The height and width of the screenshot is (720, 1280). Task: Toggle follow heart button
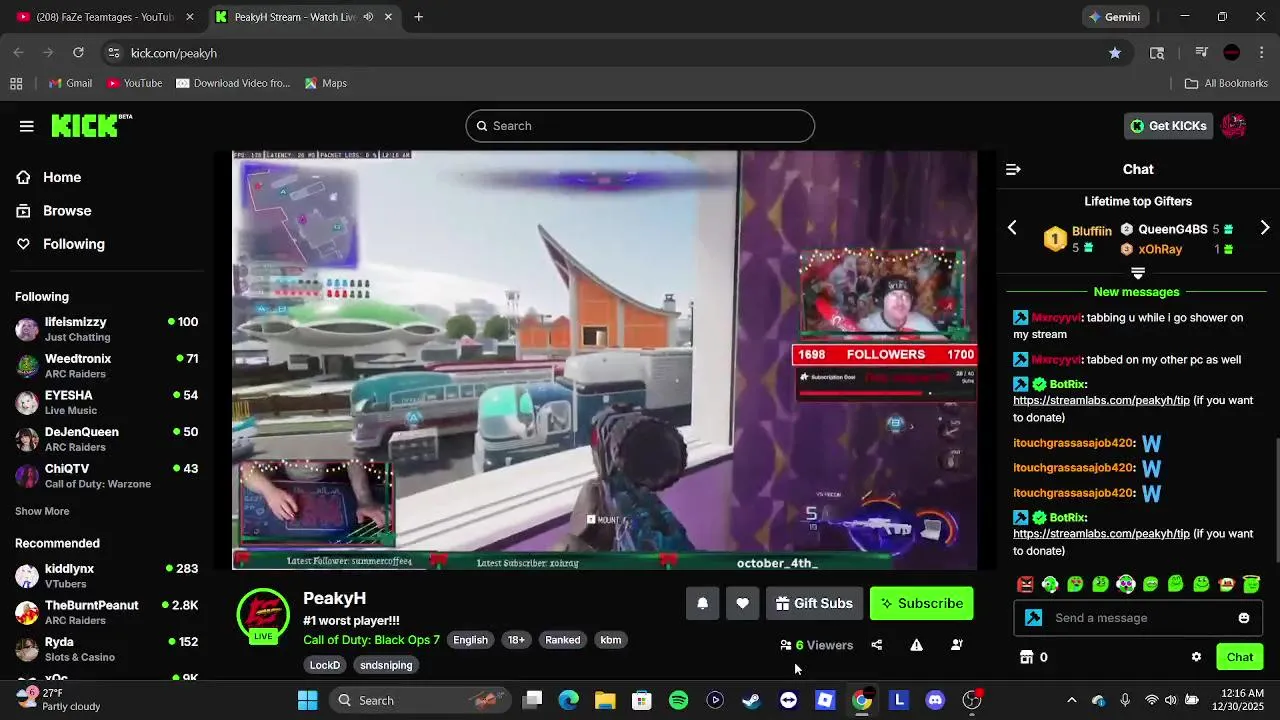point(742,604)
